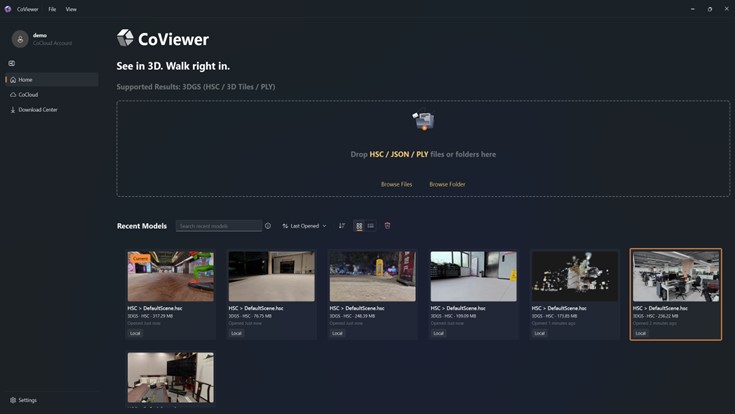The height and width of the screenshot is (414, 735).
Task: Click the file drop illustration icon
Action: 423,120
